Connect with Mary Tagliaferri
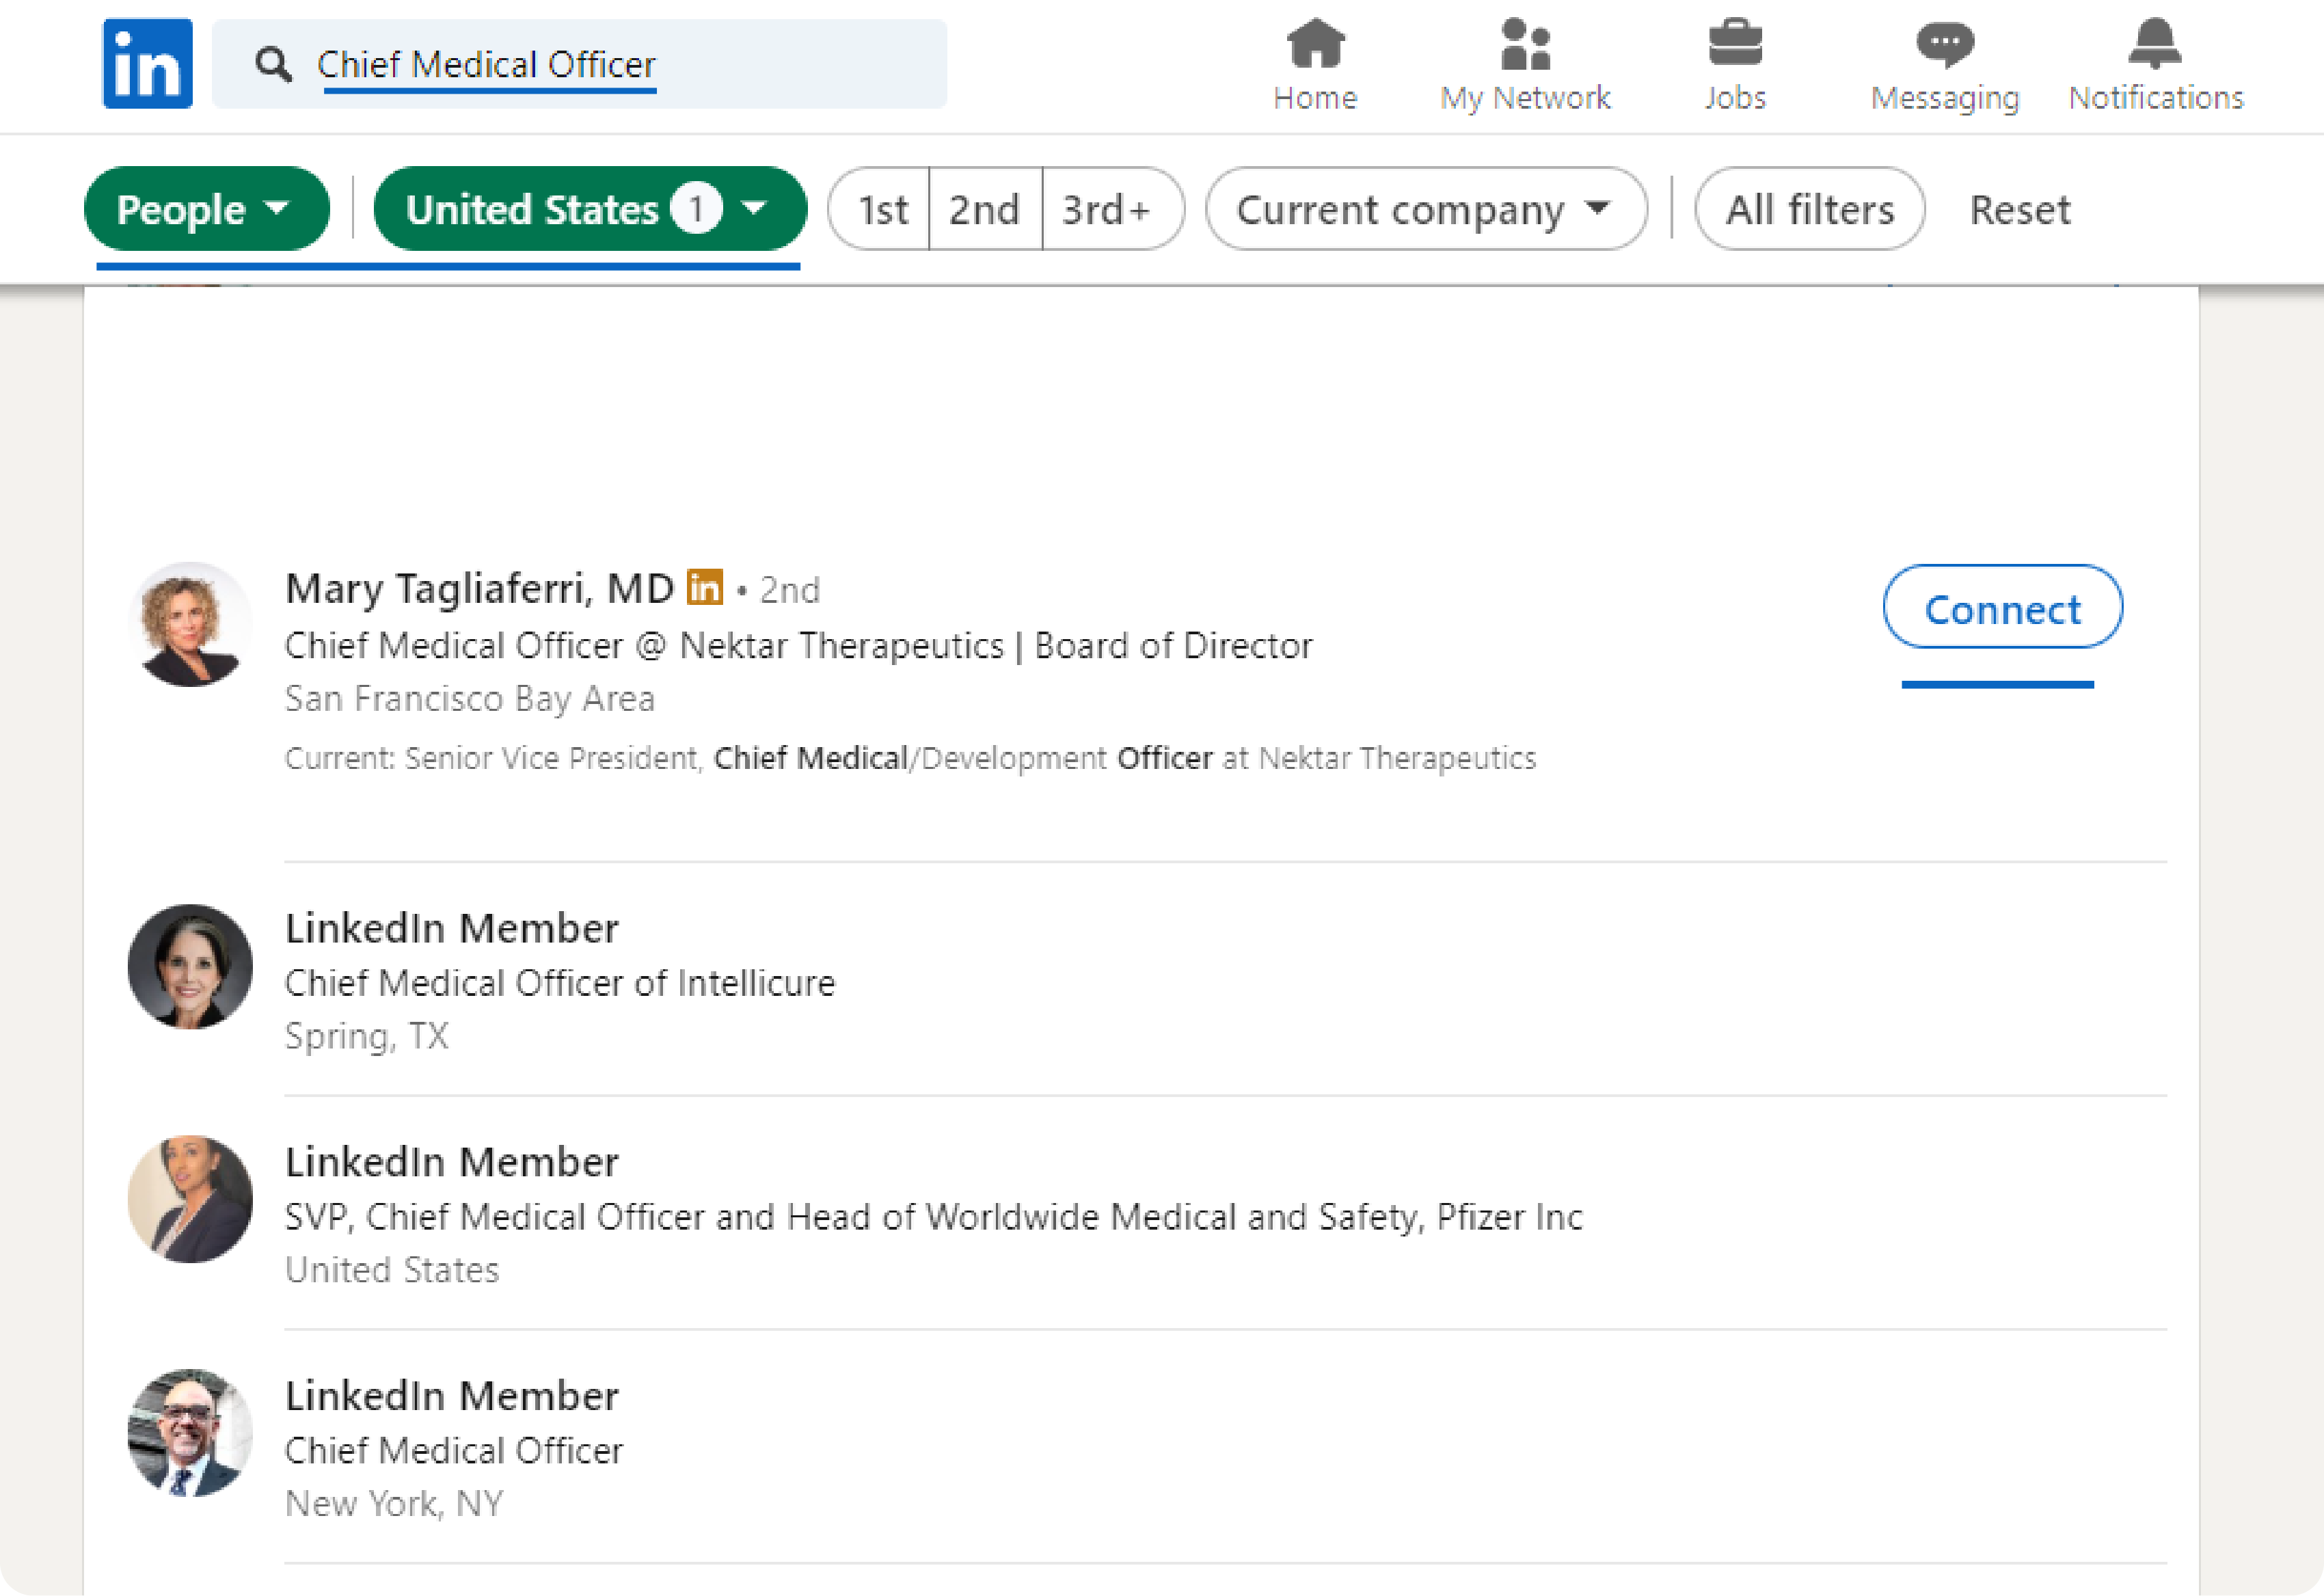The width and height of the screenshot is (2324, 1596). pos(2002,607)
